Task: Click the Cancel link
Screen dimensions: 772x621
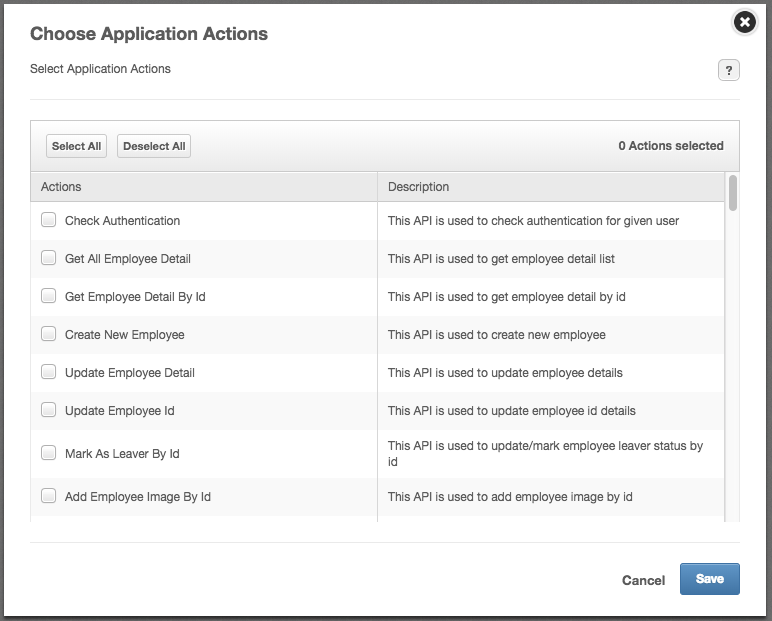Action: tap(643, 580)
